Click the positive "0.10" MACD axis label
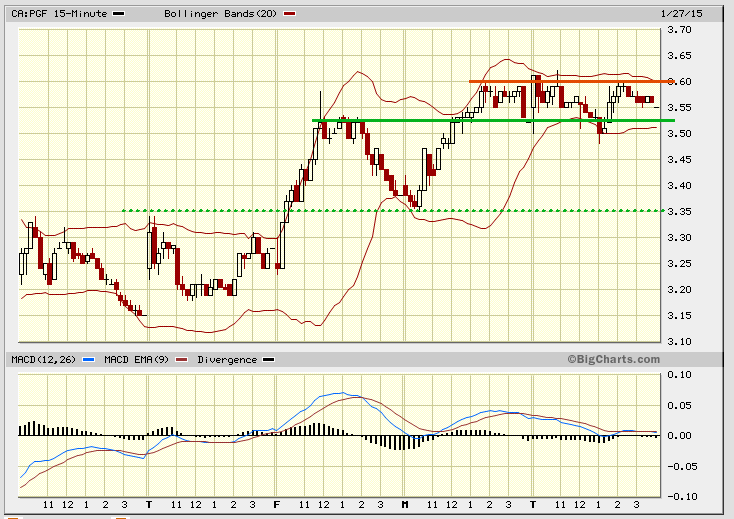The width and height of the screenshot is (734, 519). pyautogui.click(x=679, y=374)
